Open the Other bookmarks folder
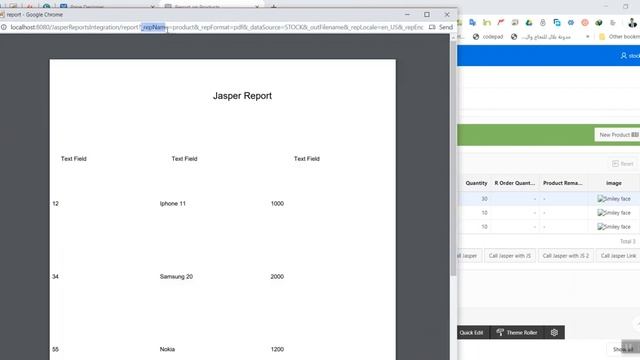 620,37
